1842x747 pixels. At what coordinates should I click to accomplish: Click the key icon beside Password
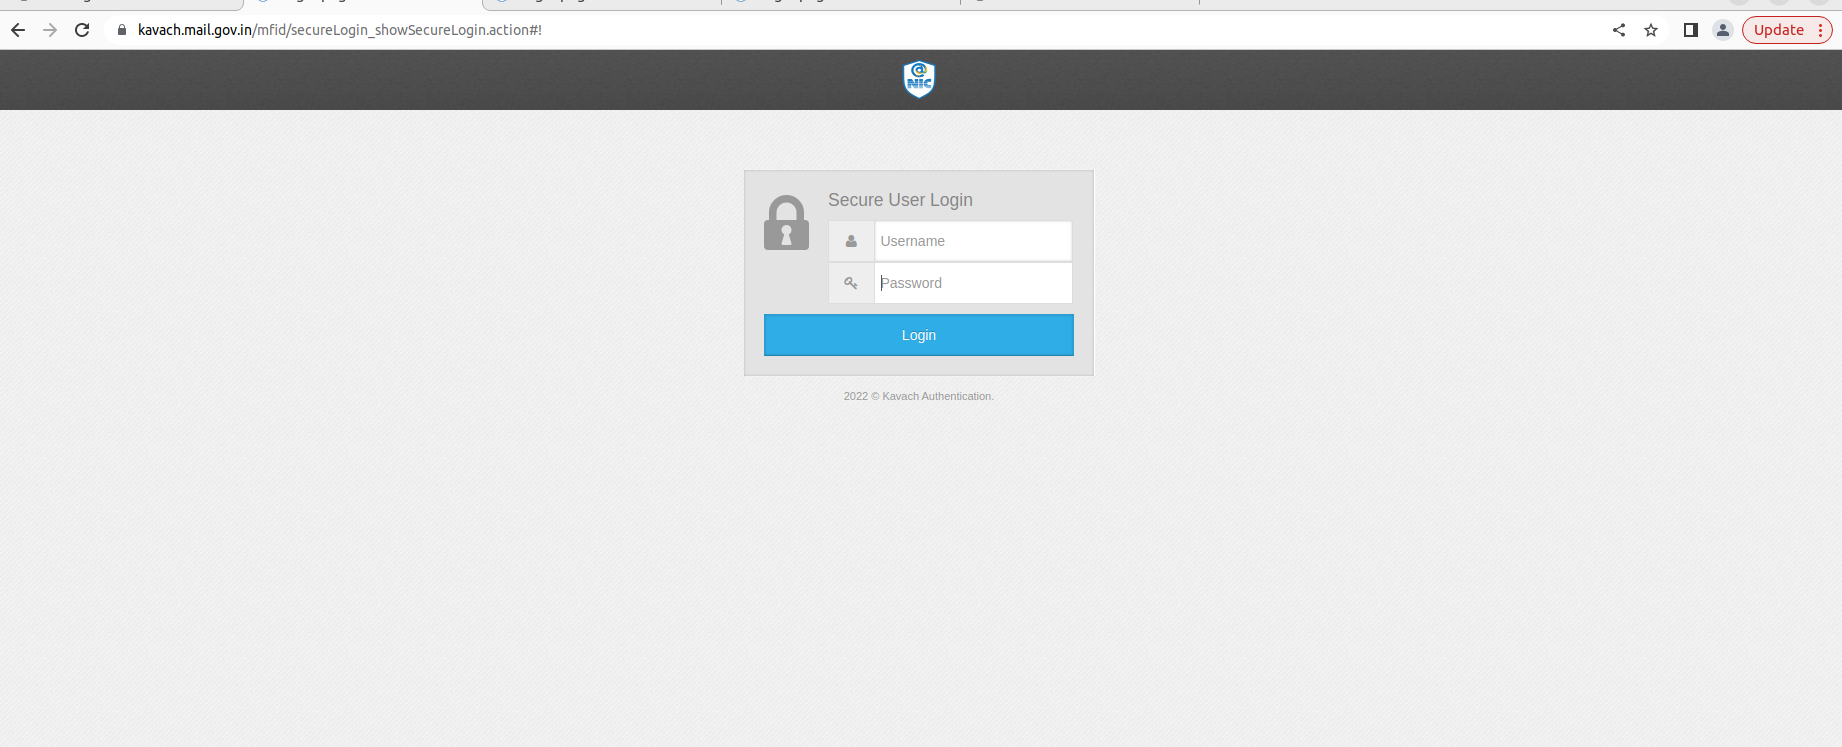851,283
